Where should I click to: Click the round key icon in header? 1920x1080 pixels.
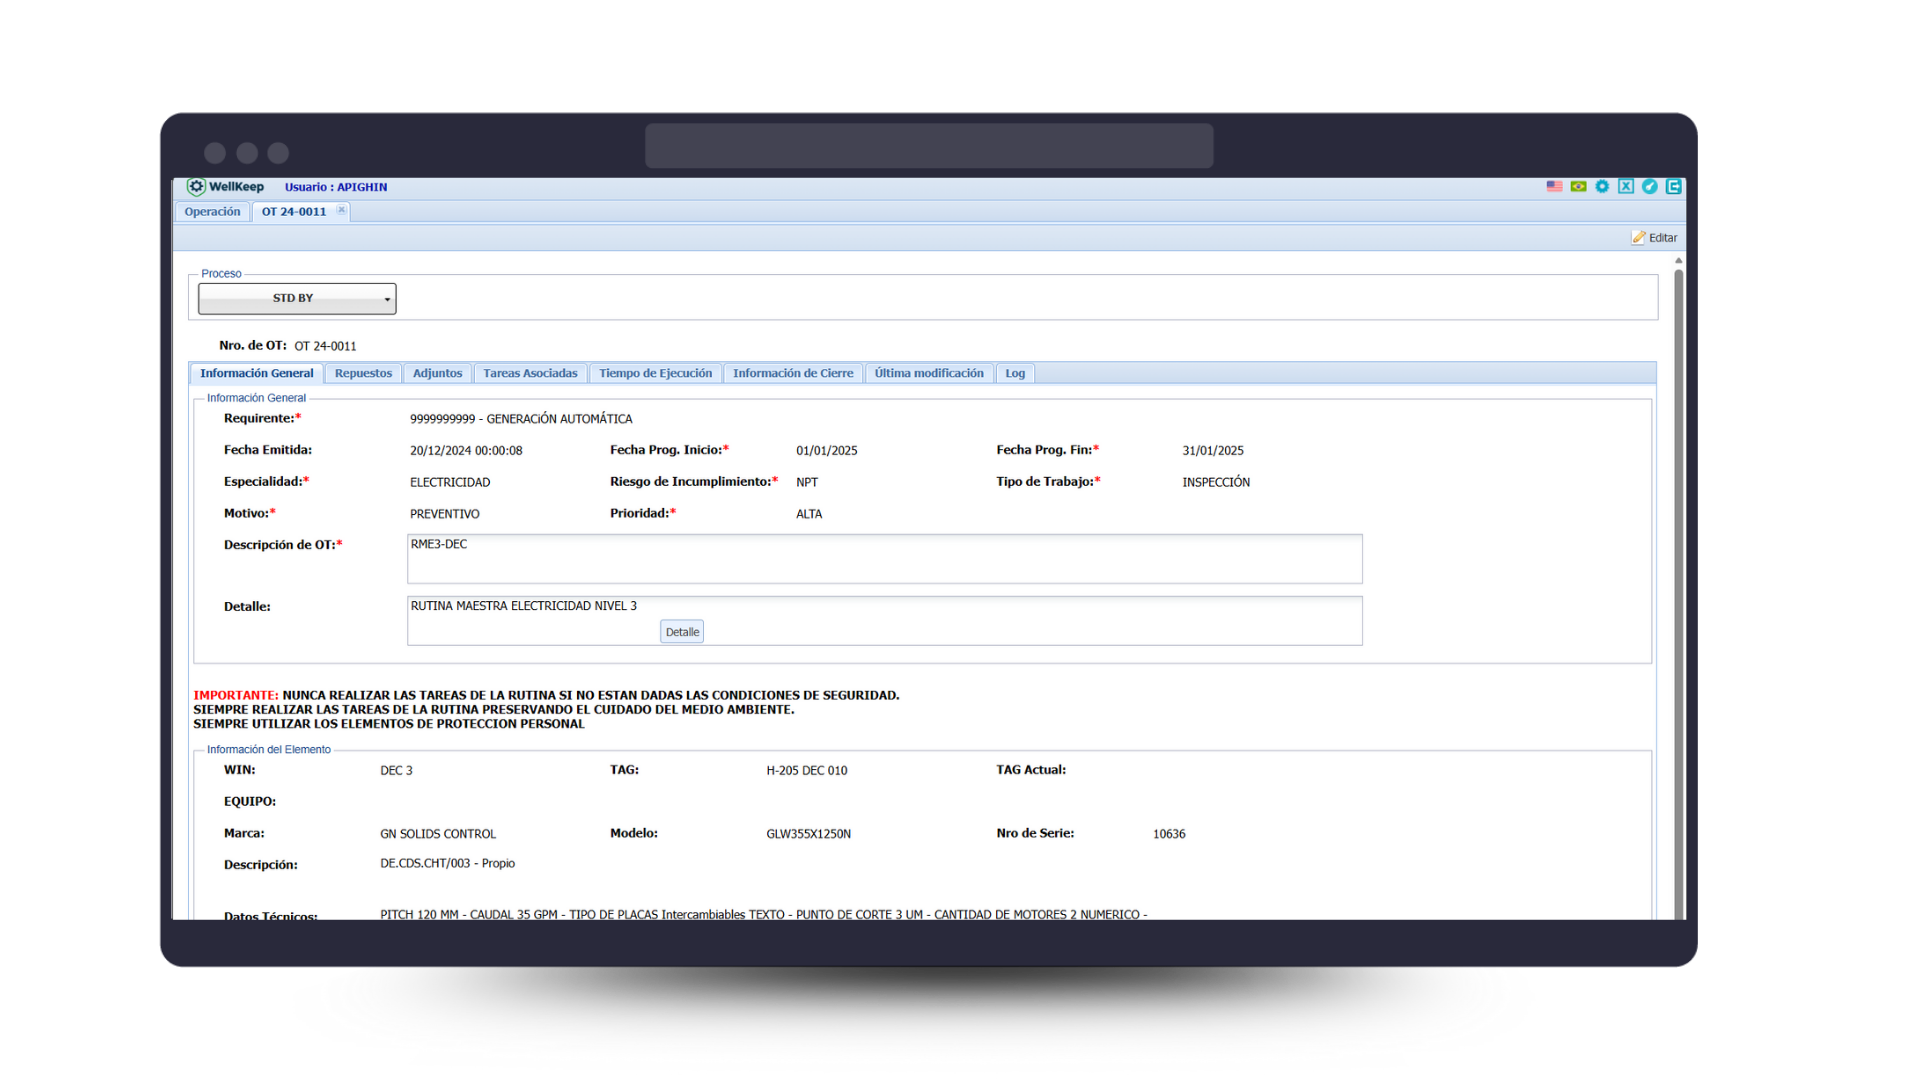(1650, 187)
